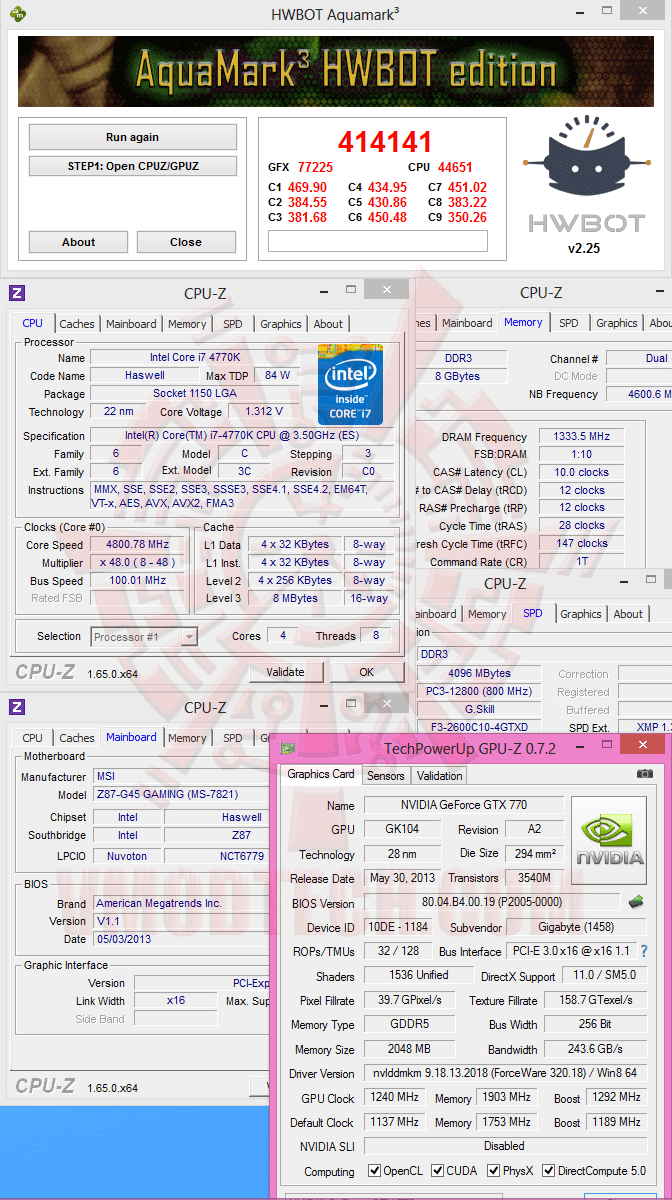Select the Mainboard tab in the bottom CPU-Z window

[x=132, y=737]
